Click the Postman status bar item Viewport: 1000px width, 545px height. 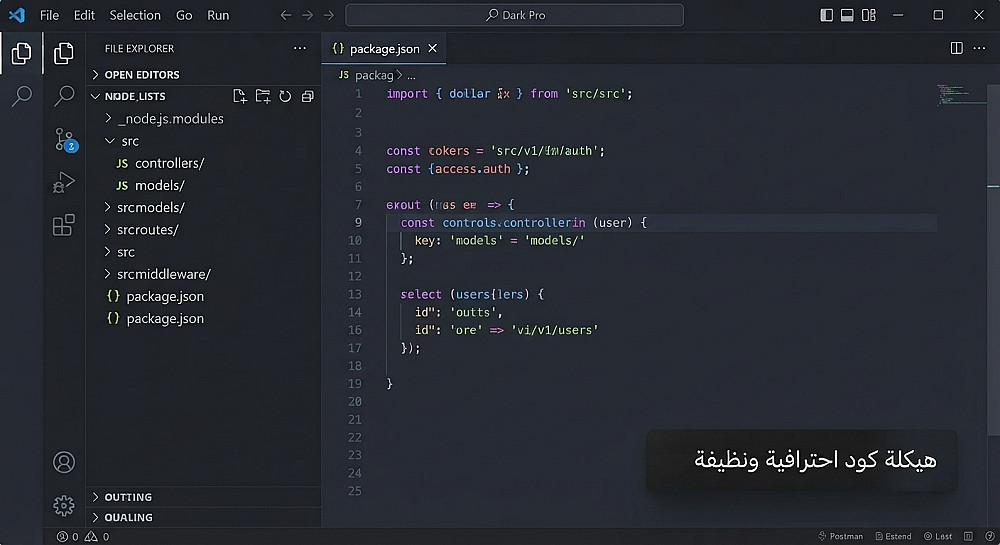[841, 536]
